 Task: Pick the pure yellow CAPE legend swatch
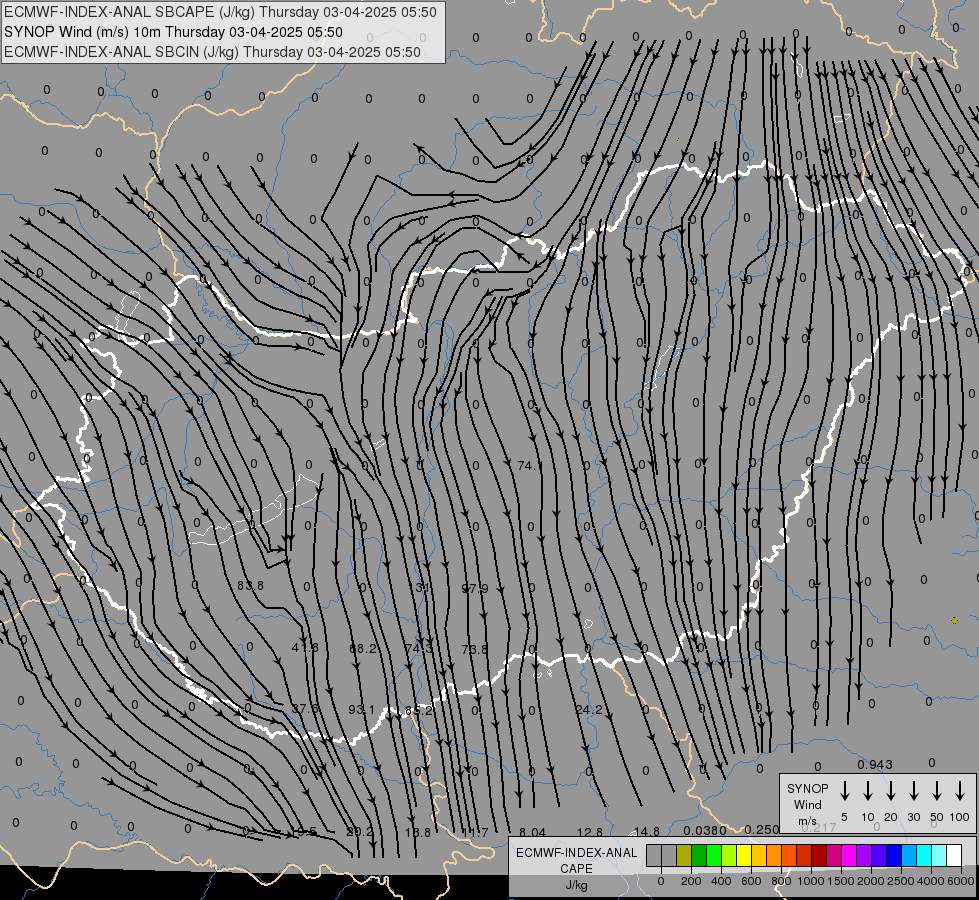coord(744,856)
